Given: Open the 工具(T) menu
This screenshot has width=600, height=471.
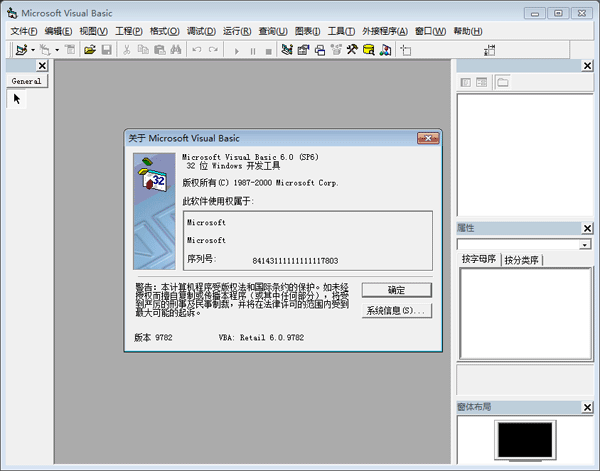Looking at the screenshot, I should coord(341,31).
